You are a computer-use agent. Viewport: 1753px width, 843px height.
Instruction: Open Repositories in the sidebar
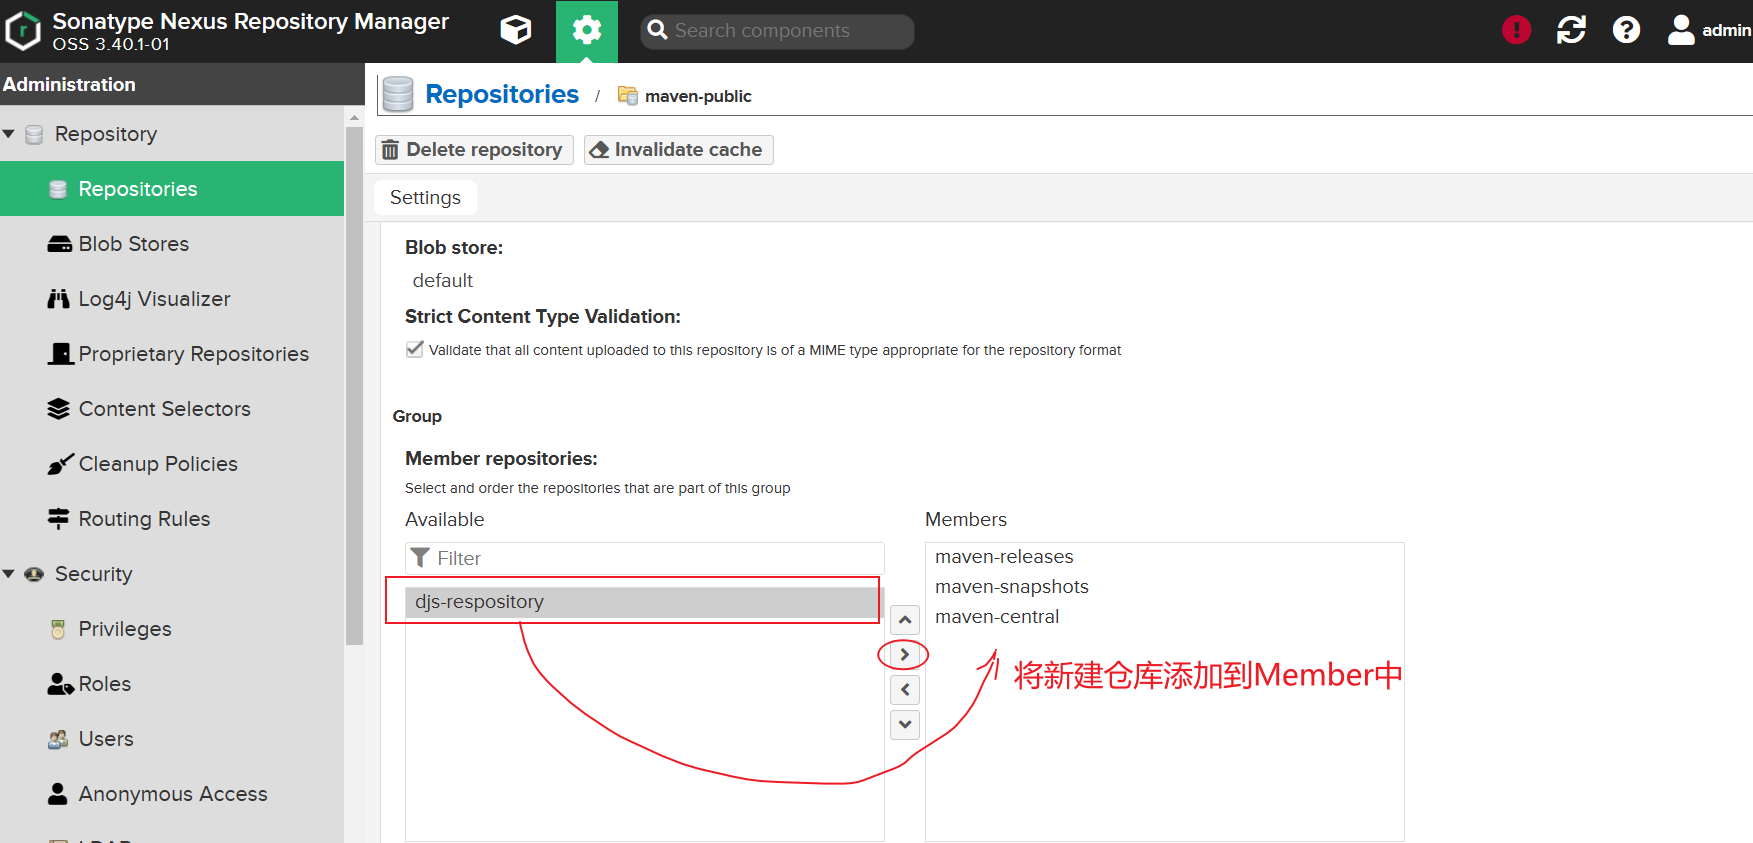pos(172,189)
